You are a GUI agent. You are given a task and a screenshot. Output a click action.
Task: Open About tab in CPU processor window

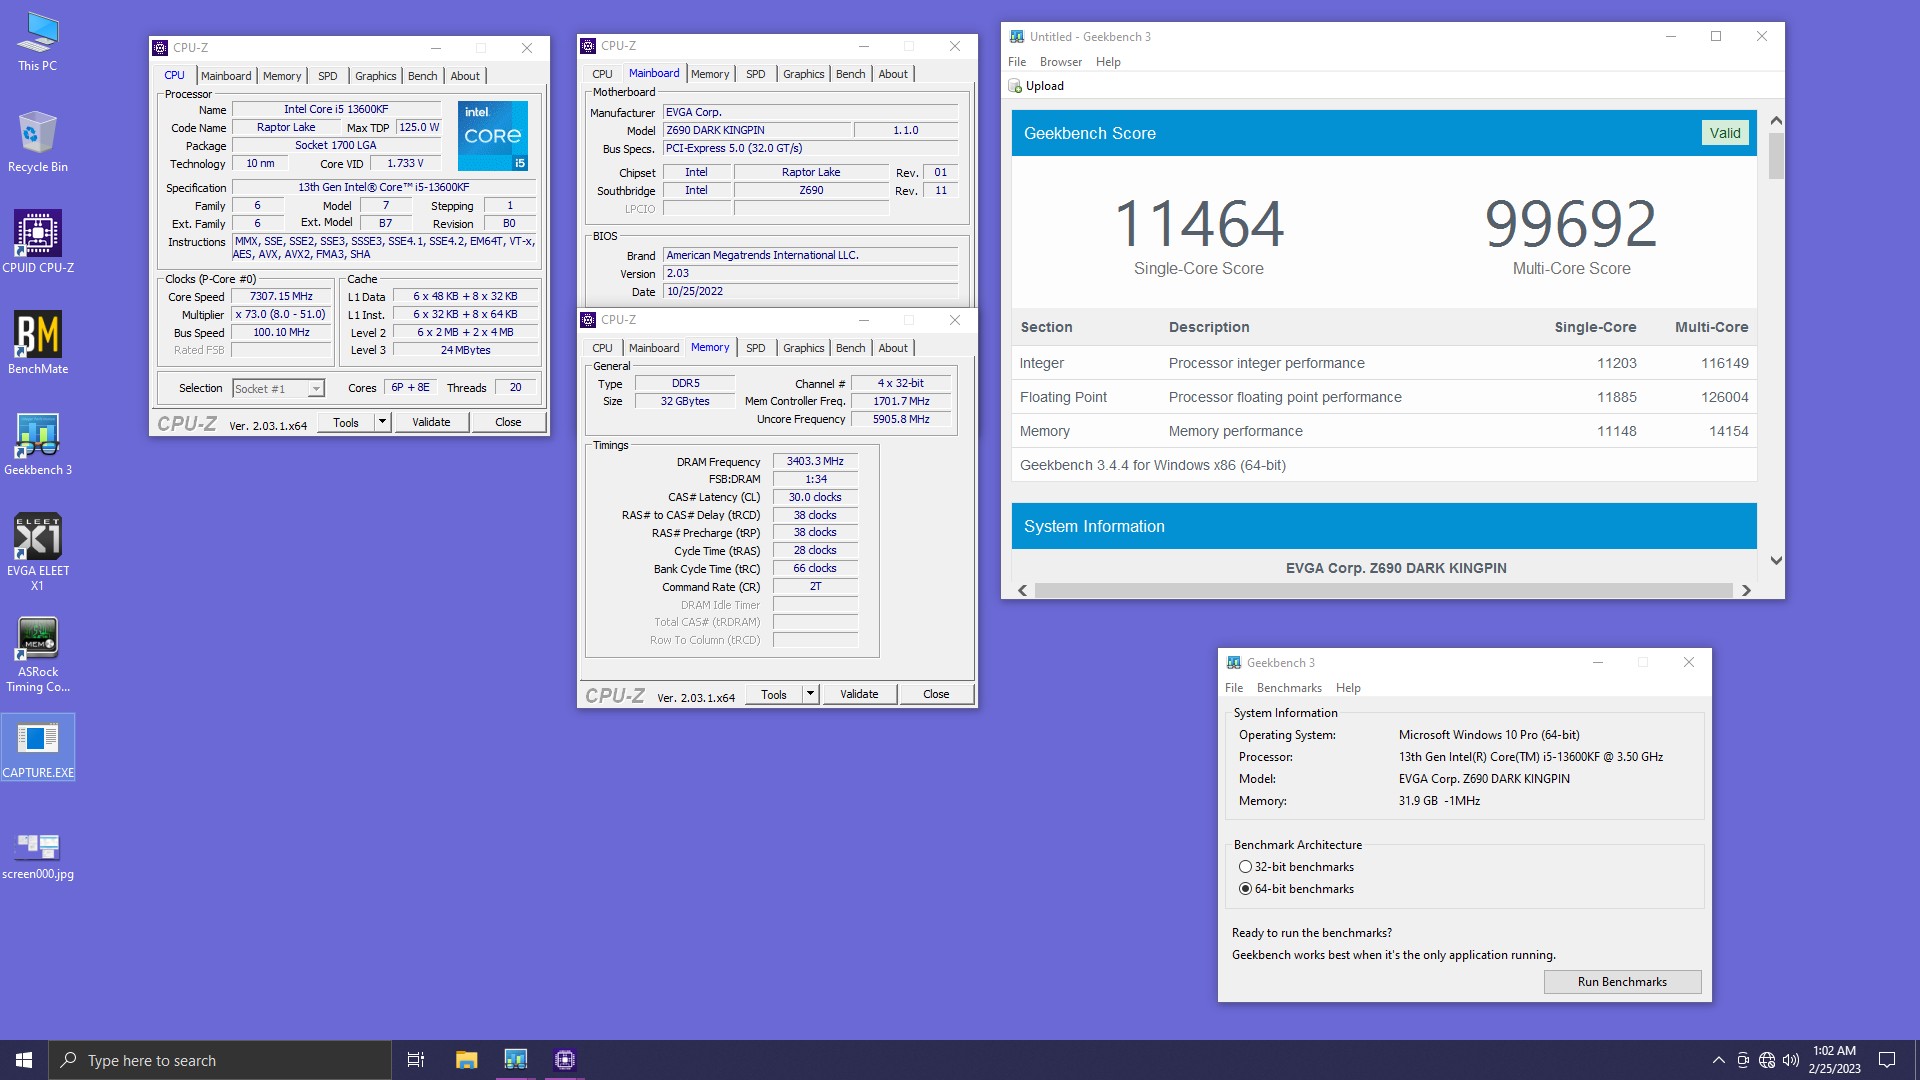click(465, 76)
